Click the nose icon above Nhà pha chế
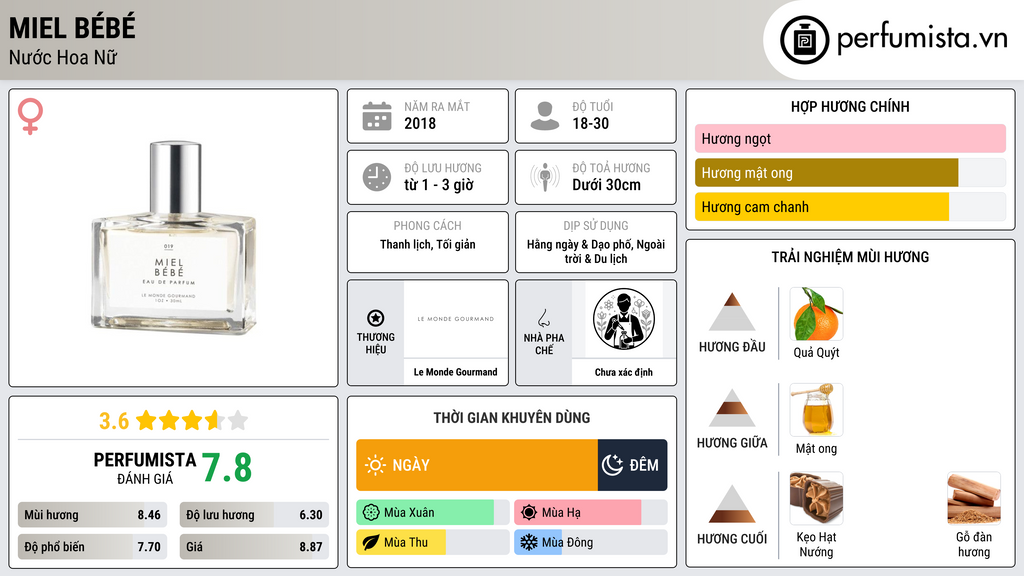Viewport: 1024px width, 576px height. (543, 318)
